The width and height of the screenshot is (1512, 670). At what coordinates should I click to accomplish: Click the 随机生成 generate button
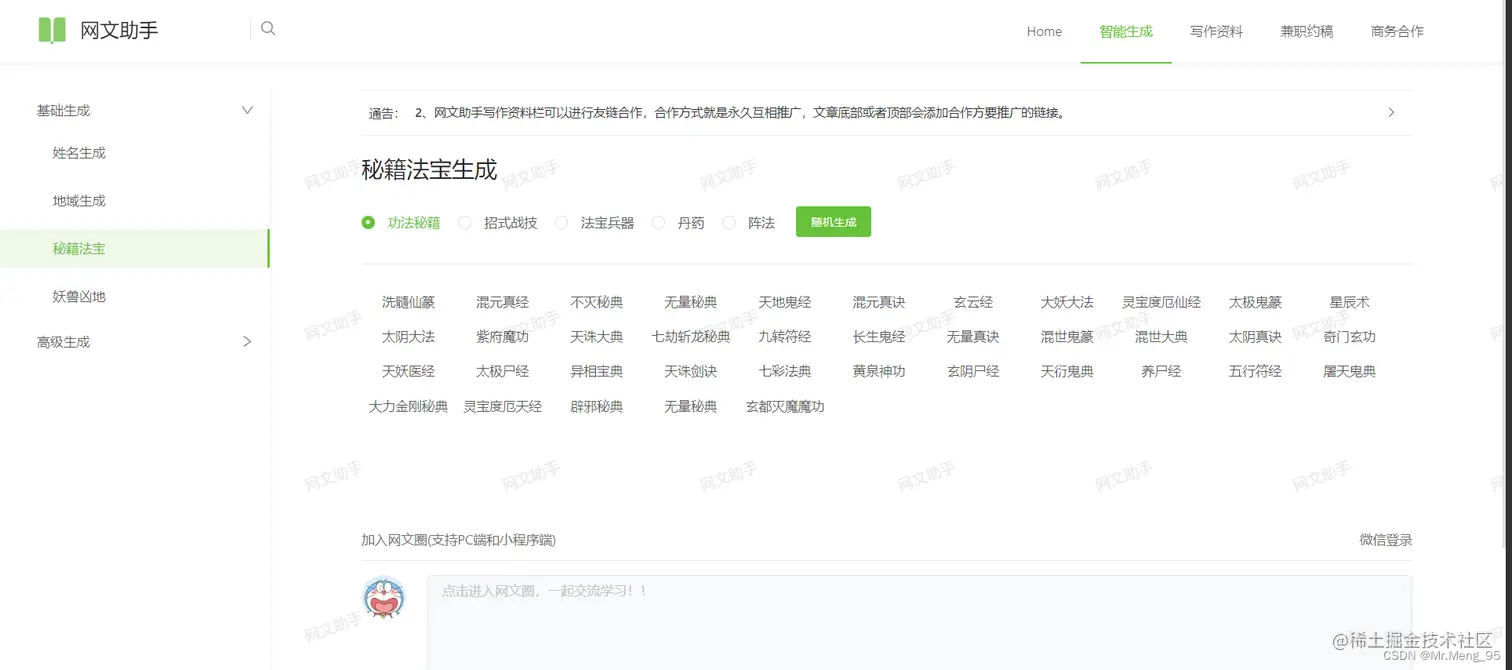(833, 221)
